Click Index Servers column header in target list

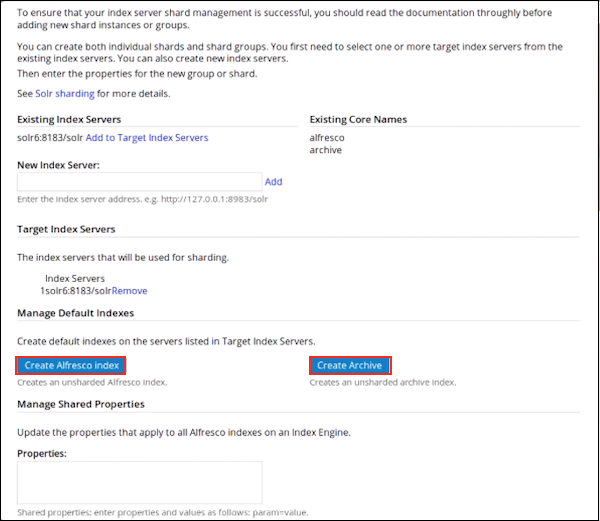[x=75, y=278]
